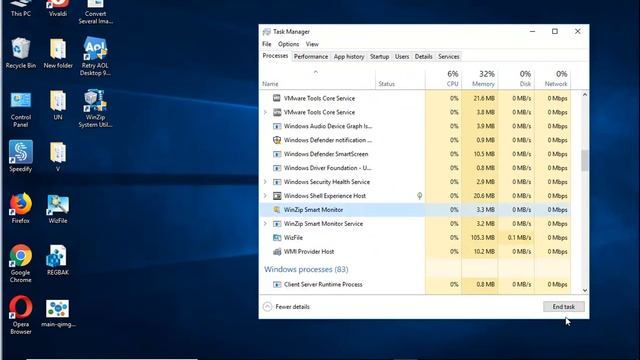Image resolution: width=640 pixels, height=360 pixels.
Task: Switch to the Details tab
Action: 423,57
